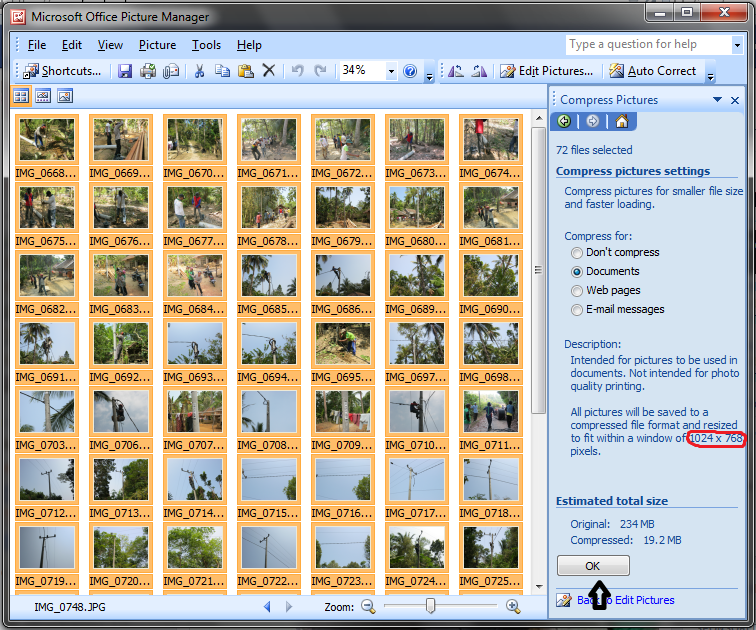Screen dimensions: 756x630
Task: Click the Edit Pictures toolbar button
Action: point(547,71)
